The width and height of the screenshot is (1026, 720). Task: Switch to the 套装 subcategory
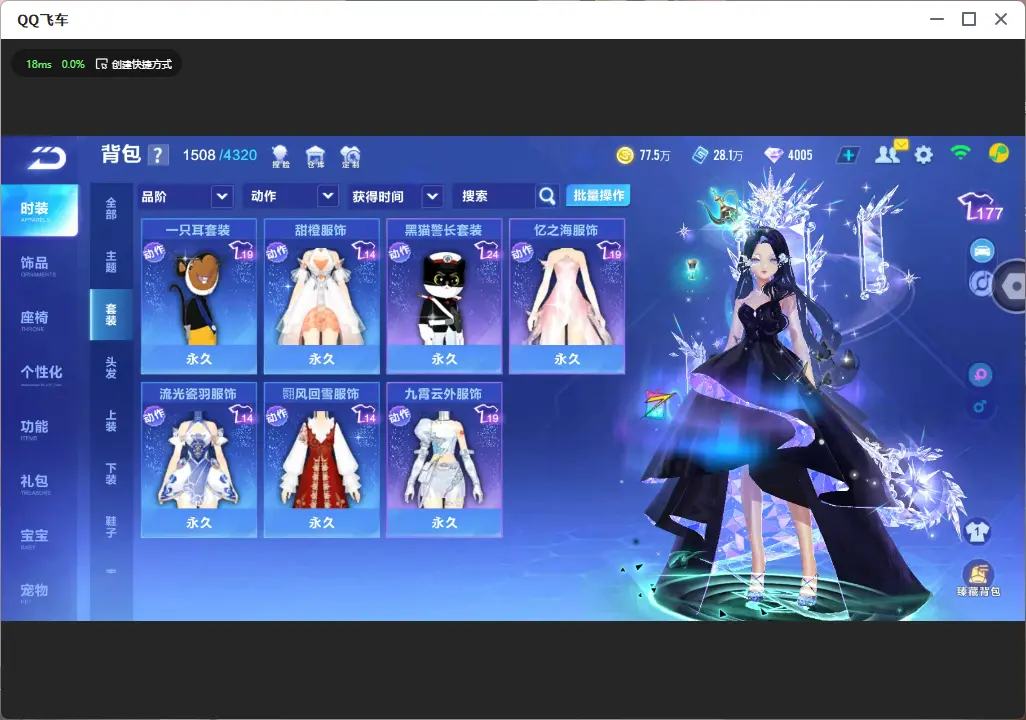point(111,315)
